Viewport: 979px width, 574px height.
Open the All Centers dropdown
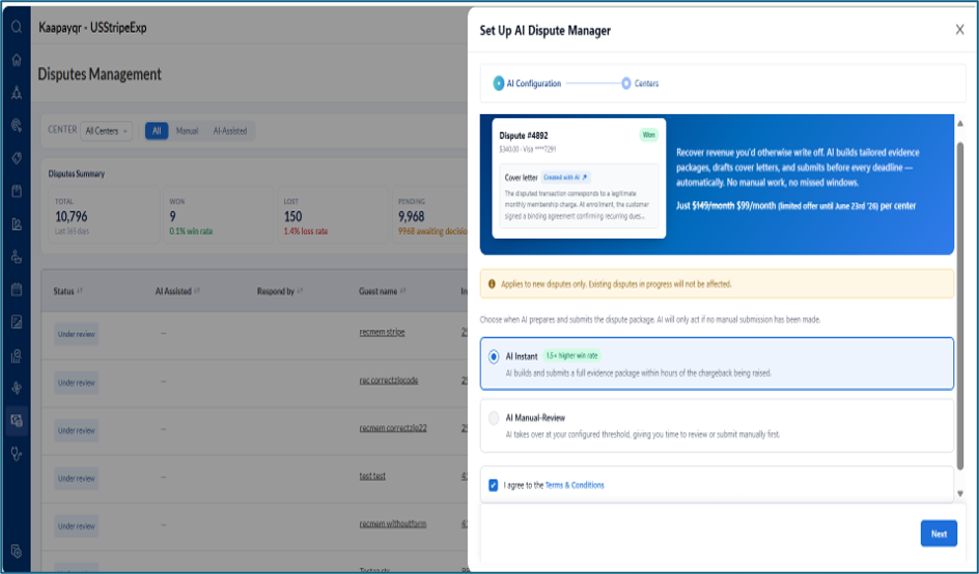pyautogui.click(x=106, y=131)
